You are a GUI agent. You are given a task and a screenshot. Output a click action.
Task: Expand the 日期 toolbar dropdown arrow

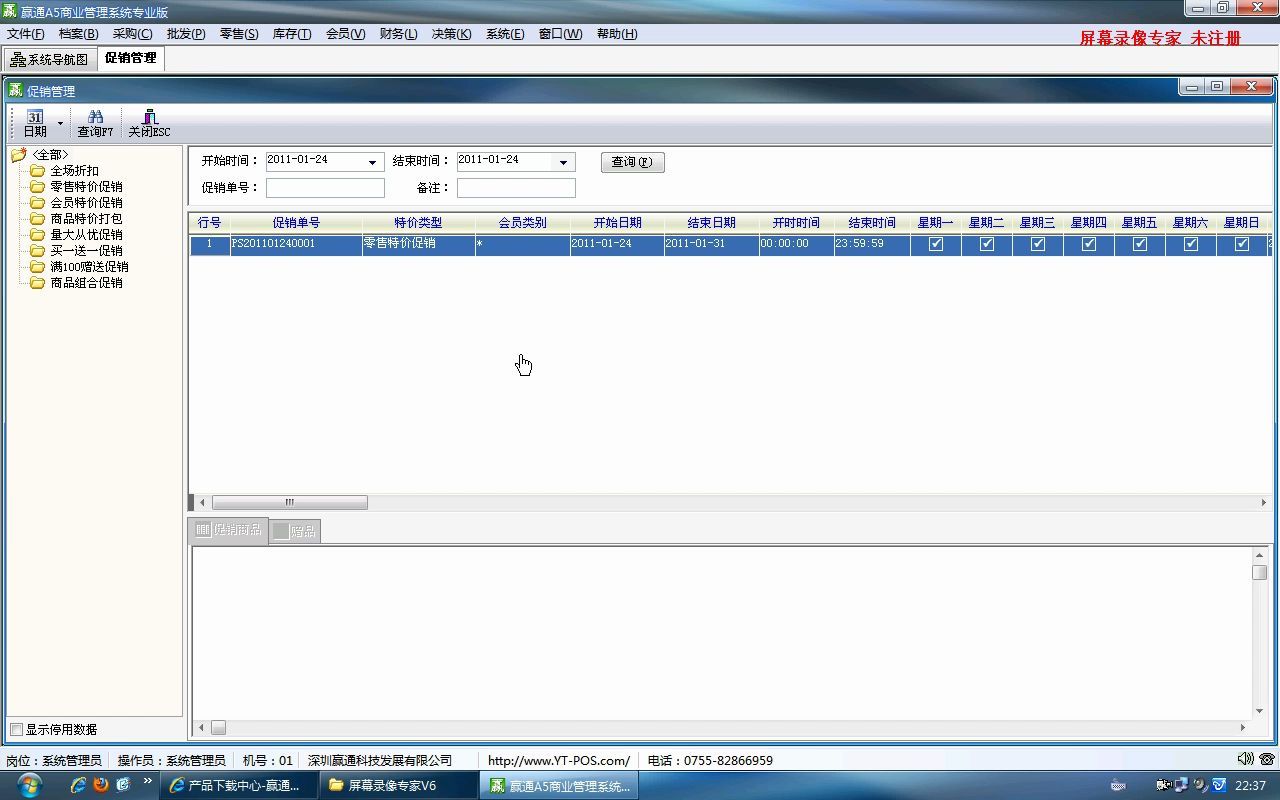coord(60,124)
